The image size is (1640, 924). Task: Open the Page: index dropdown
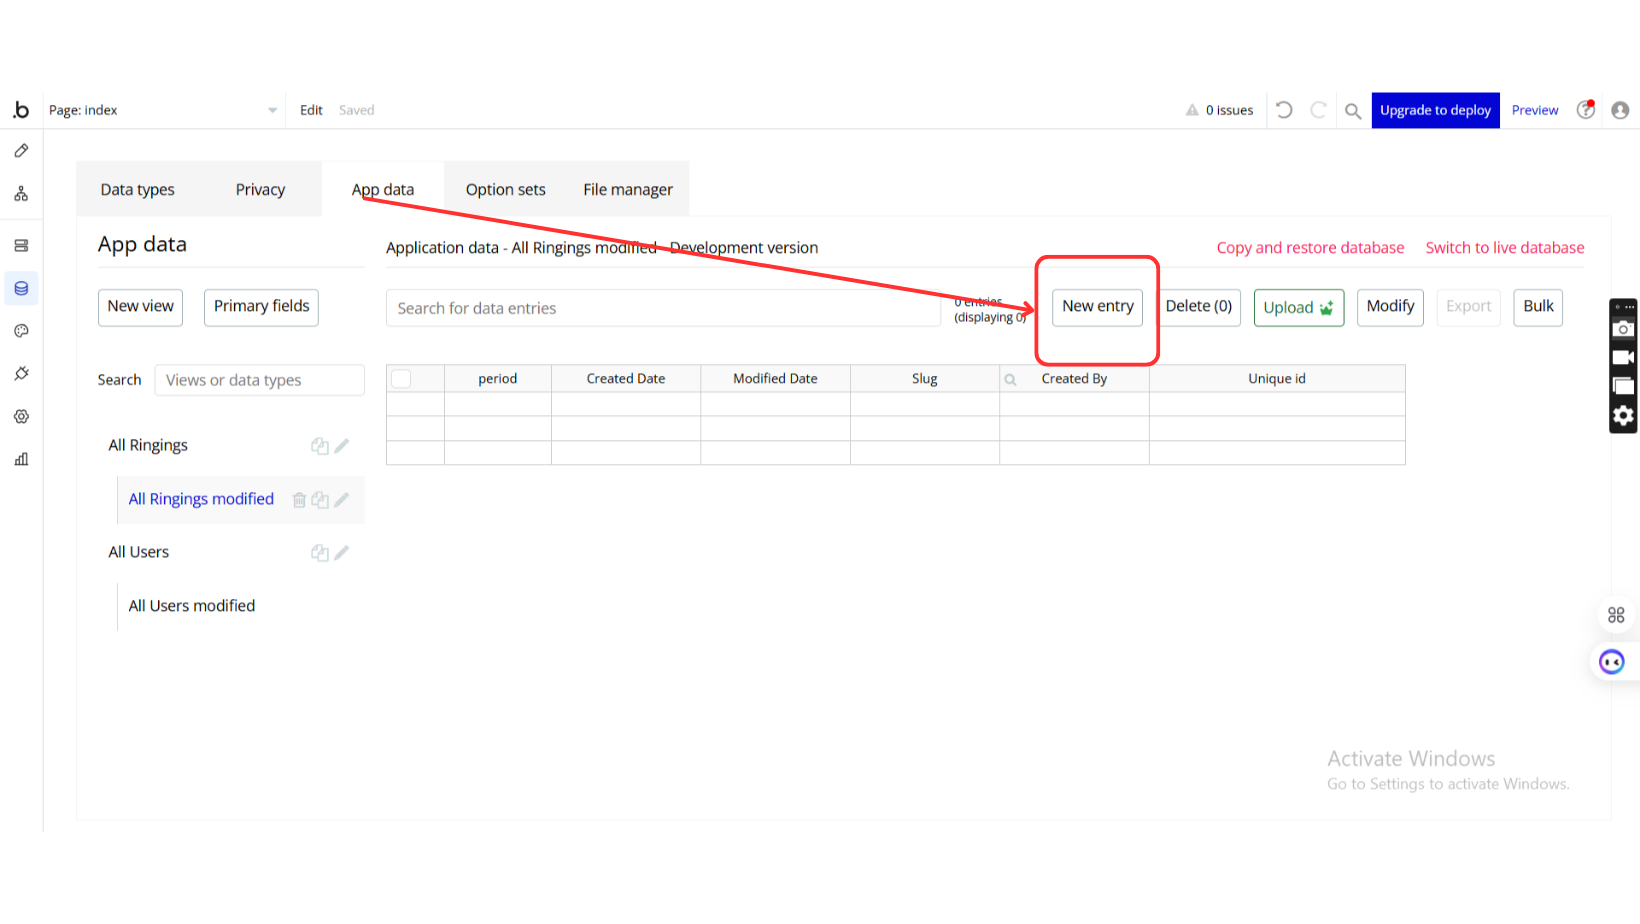pos(163,110)
